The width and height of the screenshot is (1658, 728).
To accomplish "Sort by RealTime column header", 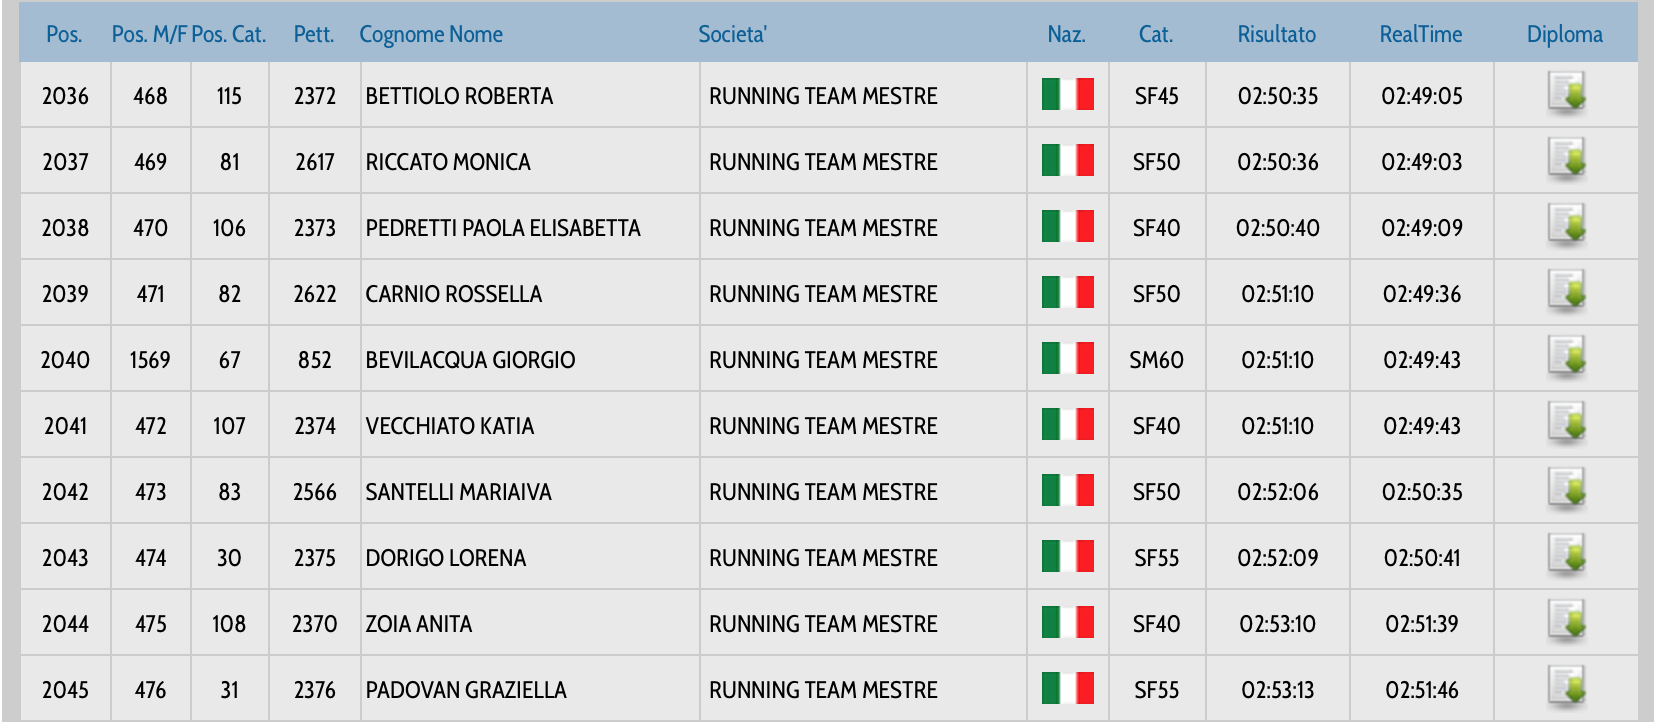I will tap(1420, 34).
